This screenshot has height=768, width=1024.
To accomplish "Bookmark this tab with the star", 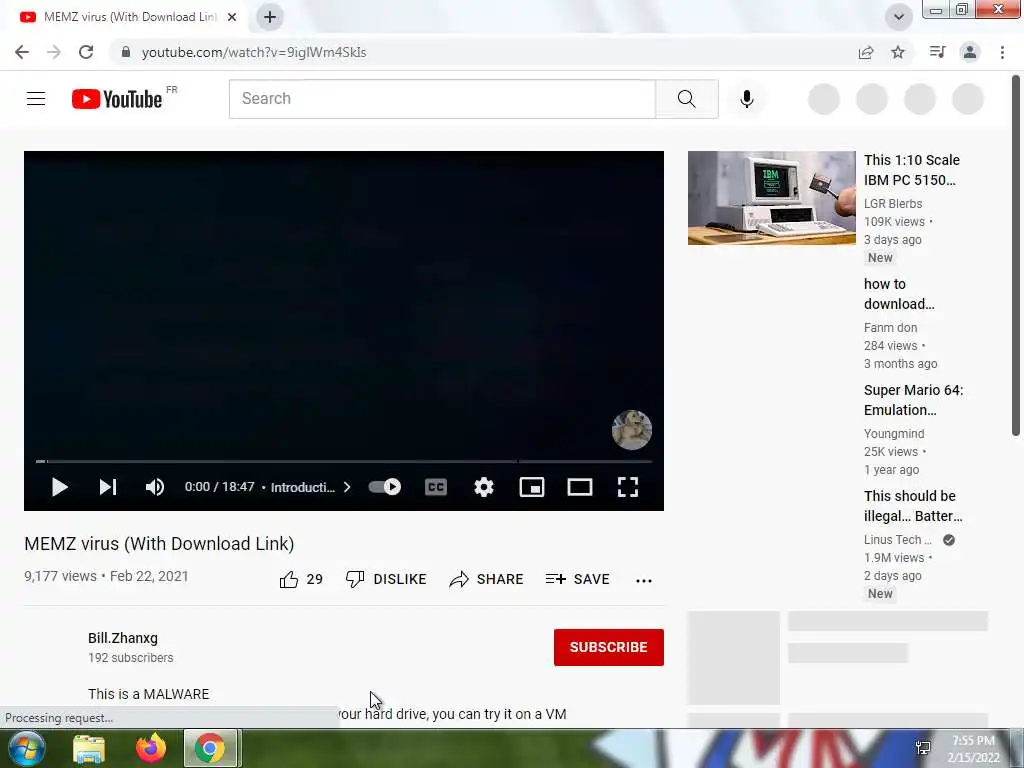I will (x=898, y=52).
